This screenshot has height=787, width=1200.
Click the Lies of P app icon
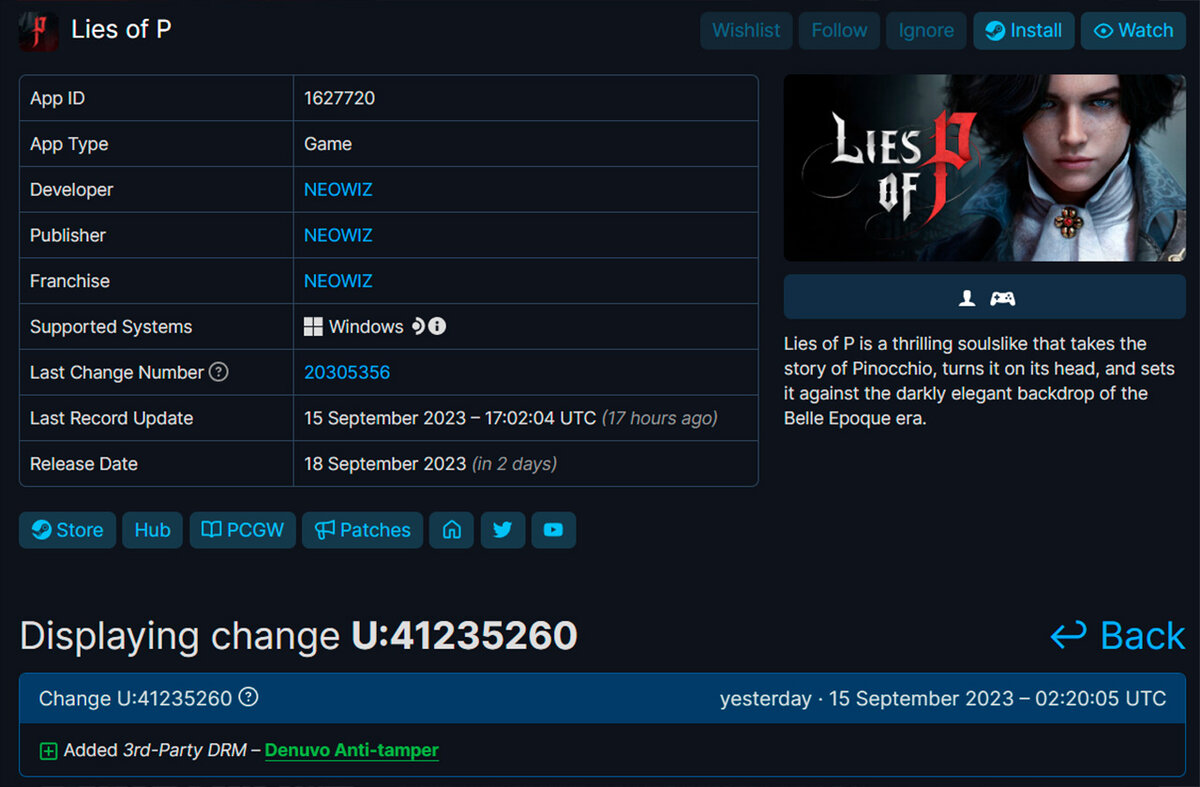38,31
